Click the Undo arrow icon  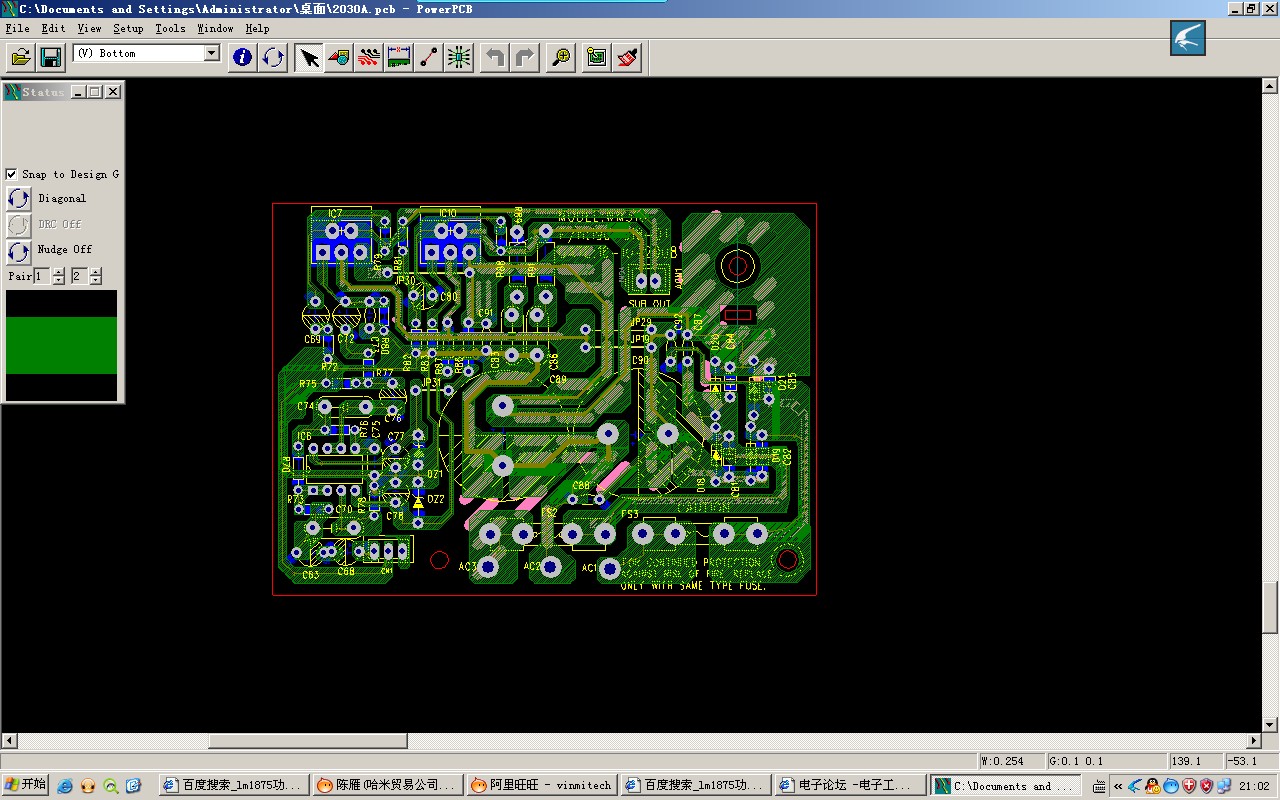(x=495, y=57)
